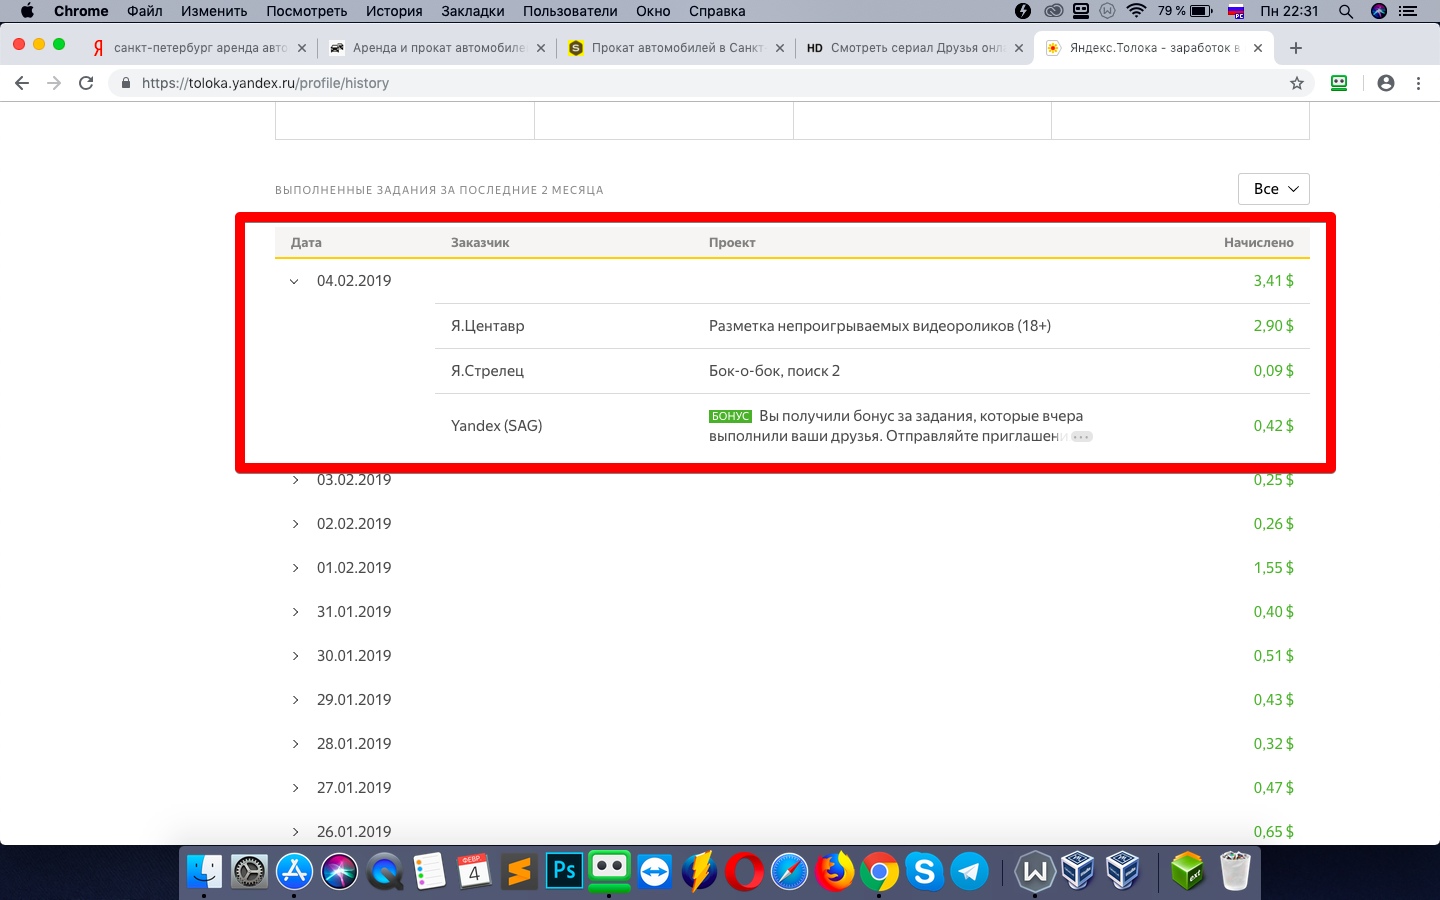Close the "Яндекс.Толока" tab

pyautogui.click(x=1257, y=48)
